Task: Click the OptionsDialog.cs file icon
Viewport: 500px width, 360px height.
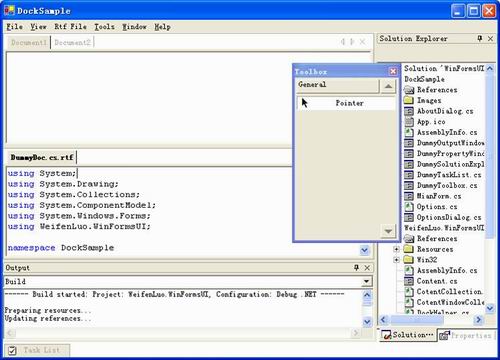Action: point(409,217)
